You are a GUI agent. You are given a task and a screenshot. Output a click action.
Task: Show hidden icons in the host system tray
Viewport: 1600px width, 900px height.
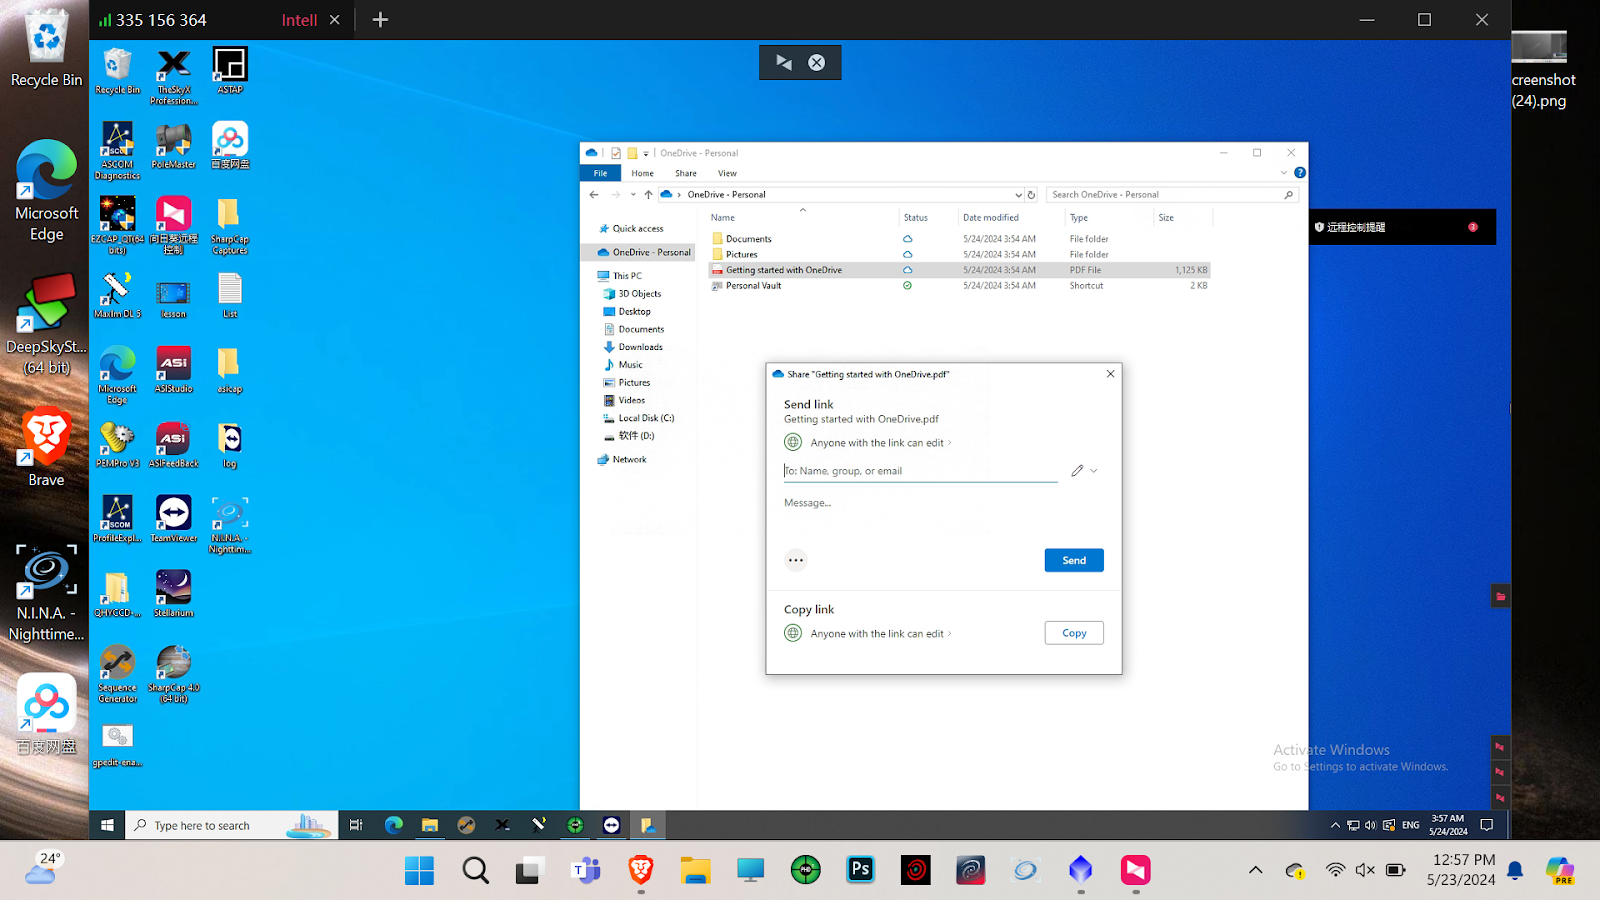click(1255, 870)
